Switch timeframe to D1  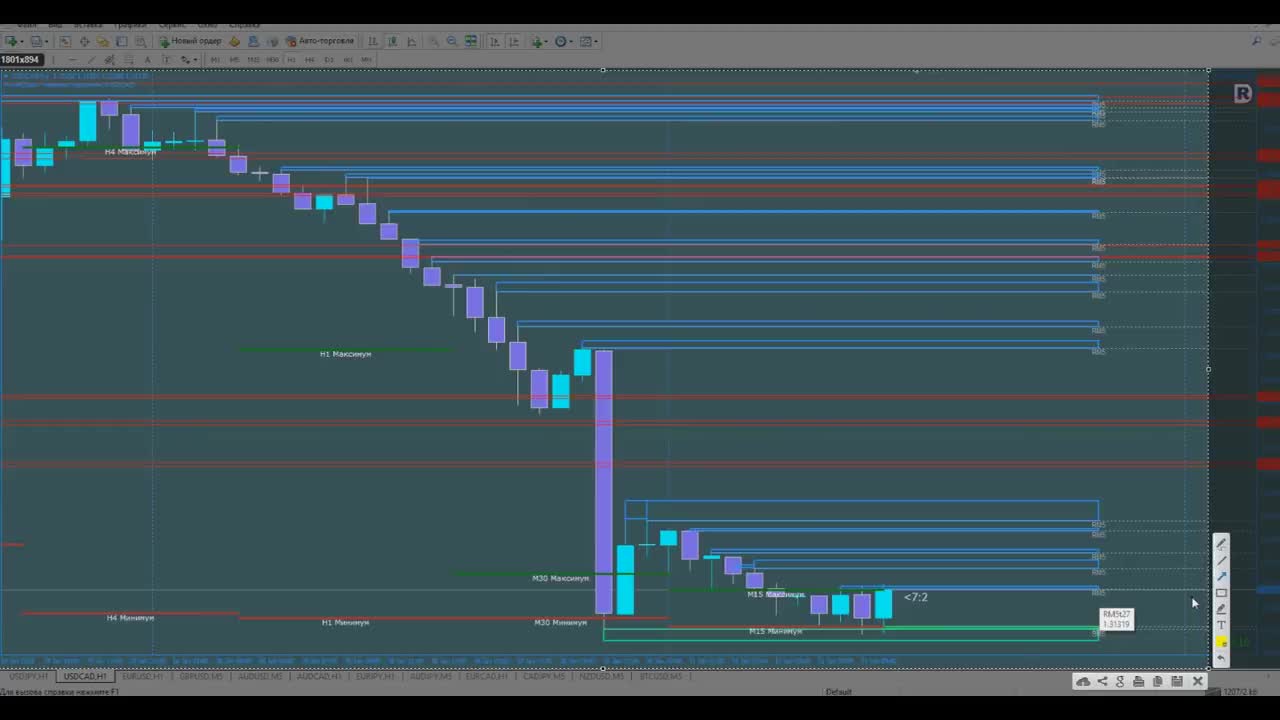pos(328,60)
